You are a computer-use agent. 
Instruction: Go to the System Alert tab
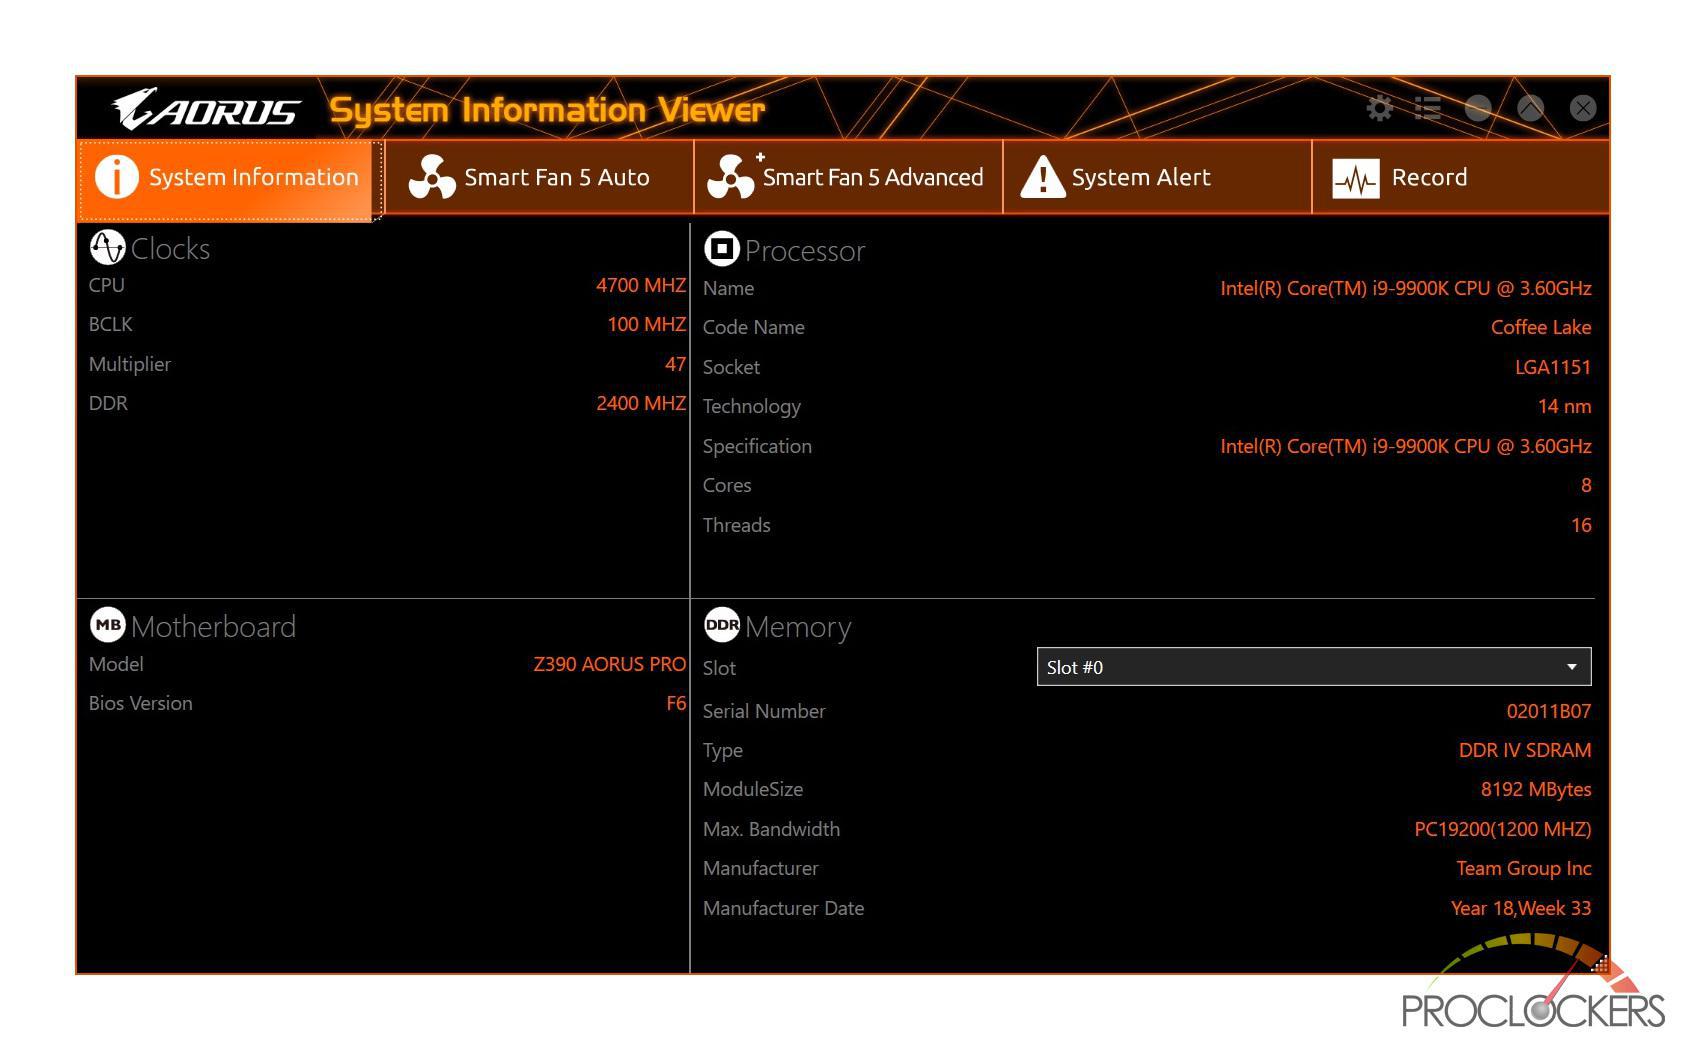[1157, 178]
